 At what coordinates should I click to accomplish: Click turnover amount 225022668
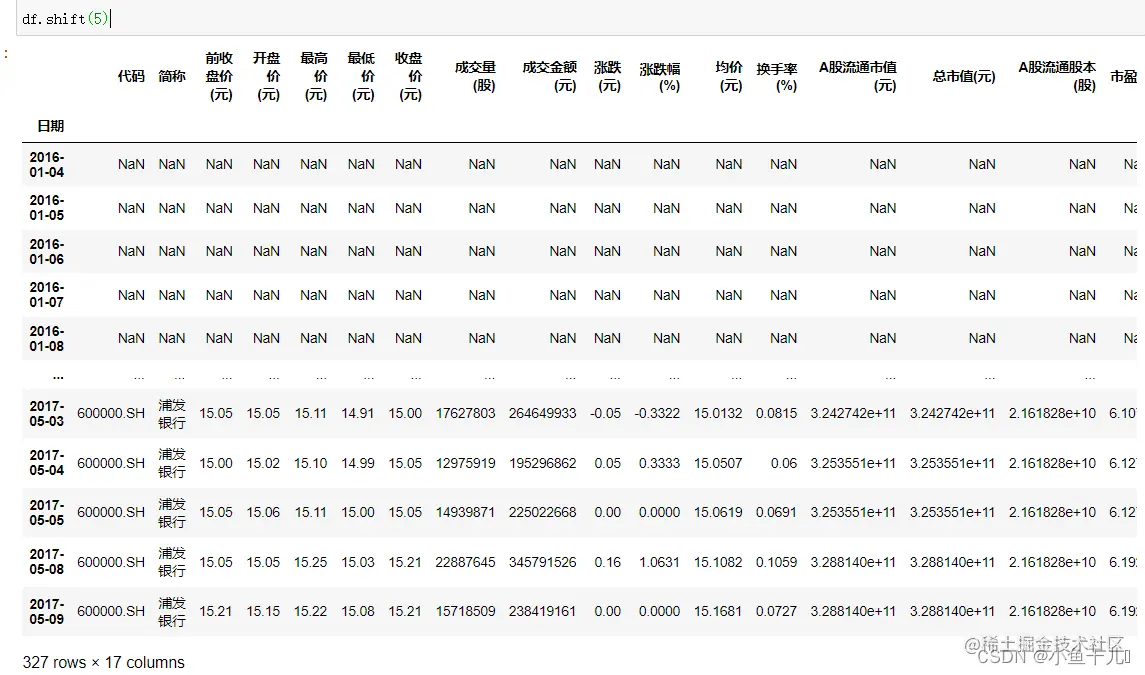coord(543,512)
